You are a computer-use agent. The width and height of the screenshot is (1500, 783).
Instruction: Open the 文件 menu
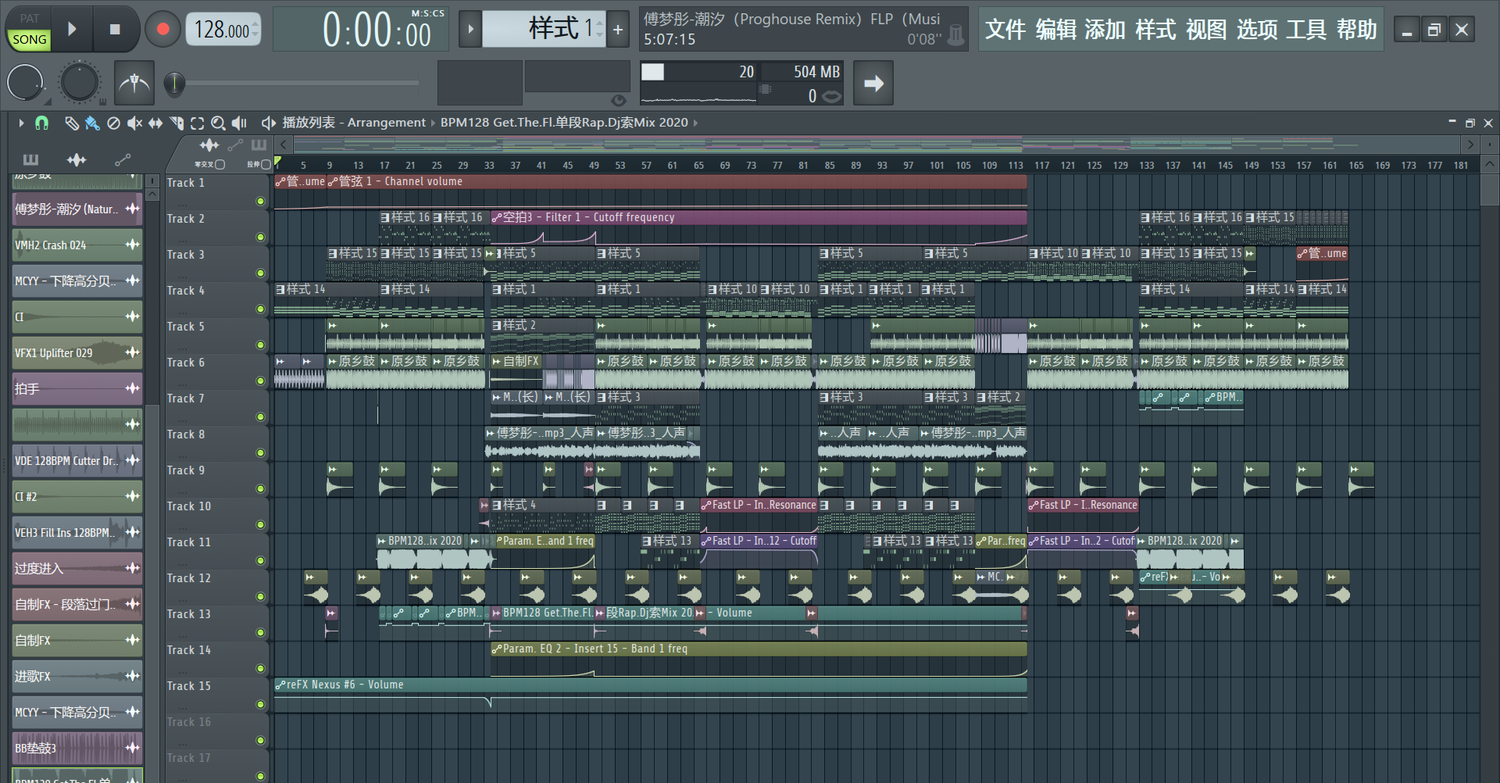(x=1005, y=30)
